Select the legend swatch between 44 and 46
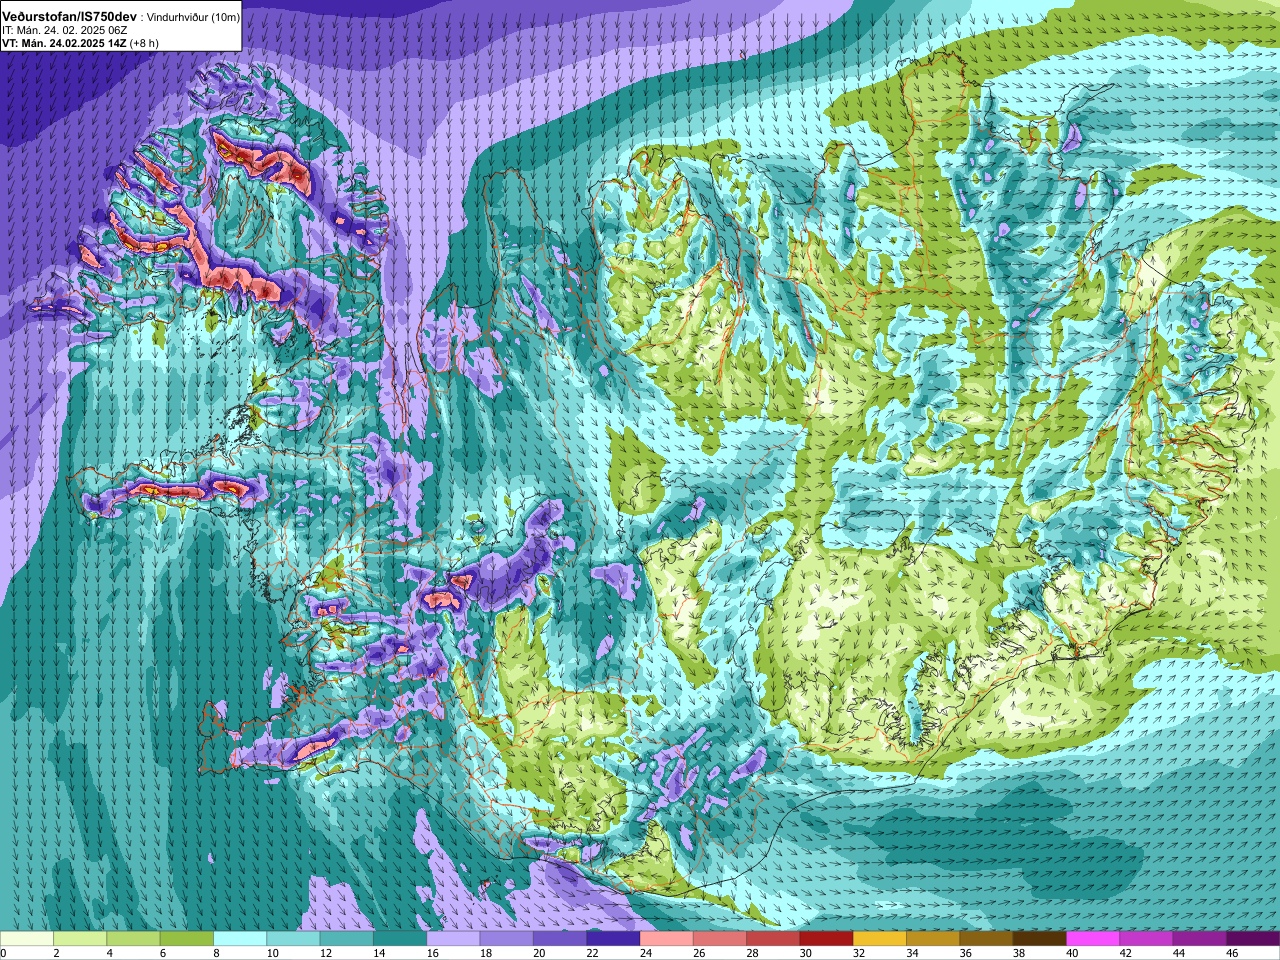This screenshot has width=1280, height=960. click(x=1199, y=940)
